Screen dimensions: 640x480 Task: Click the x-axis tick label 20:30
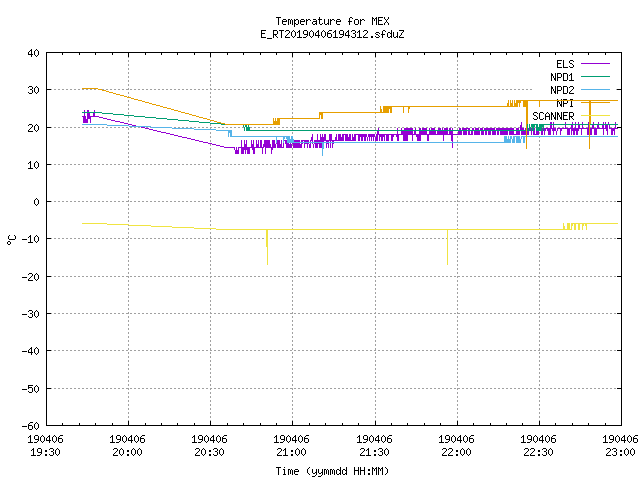pyautogui.click(x=209, y=452)
